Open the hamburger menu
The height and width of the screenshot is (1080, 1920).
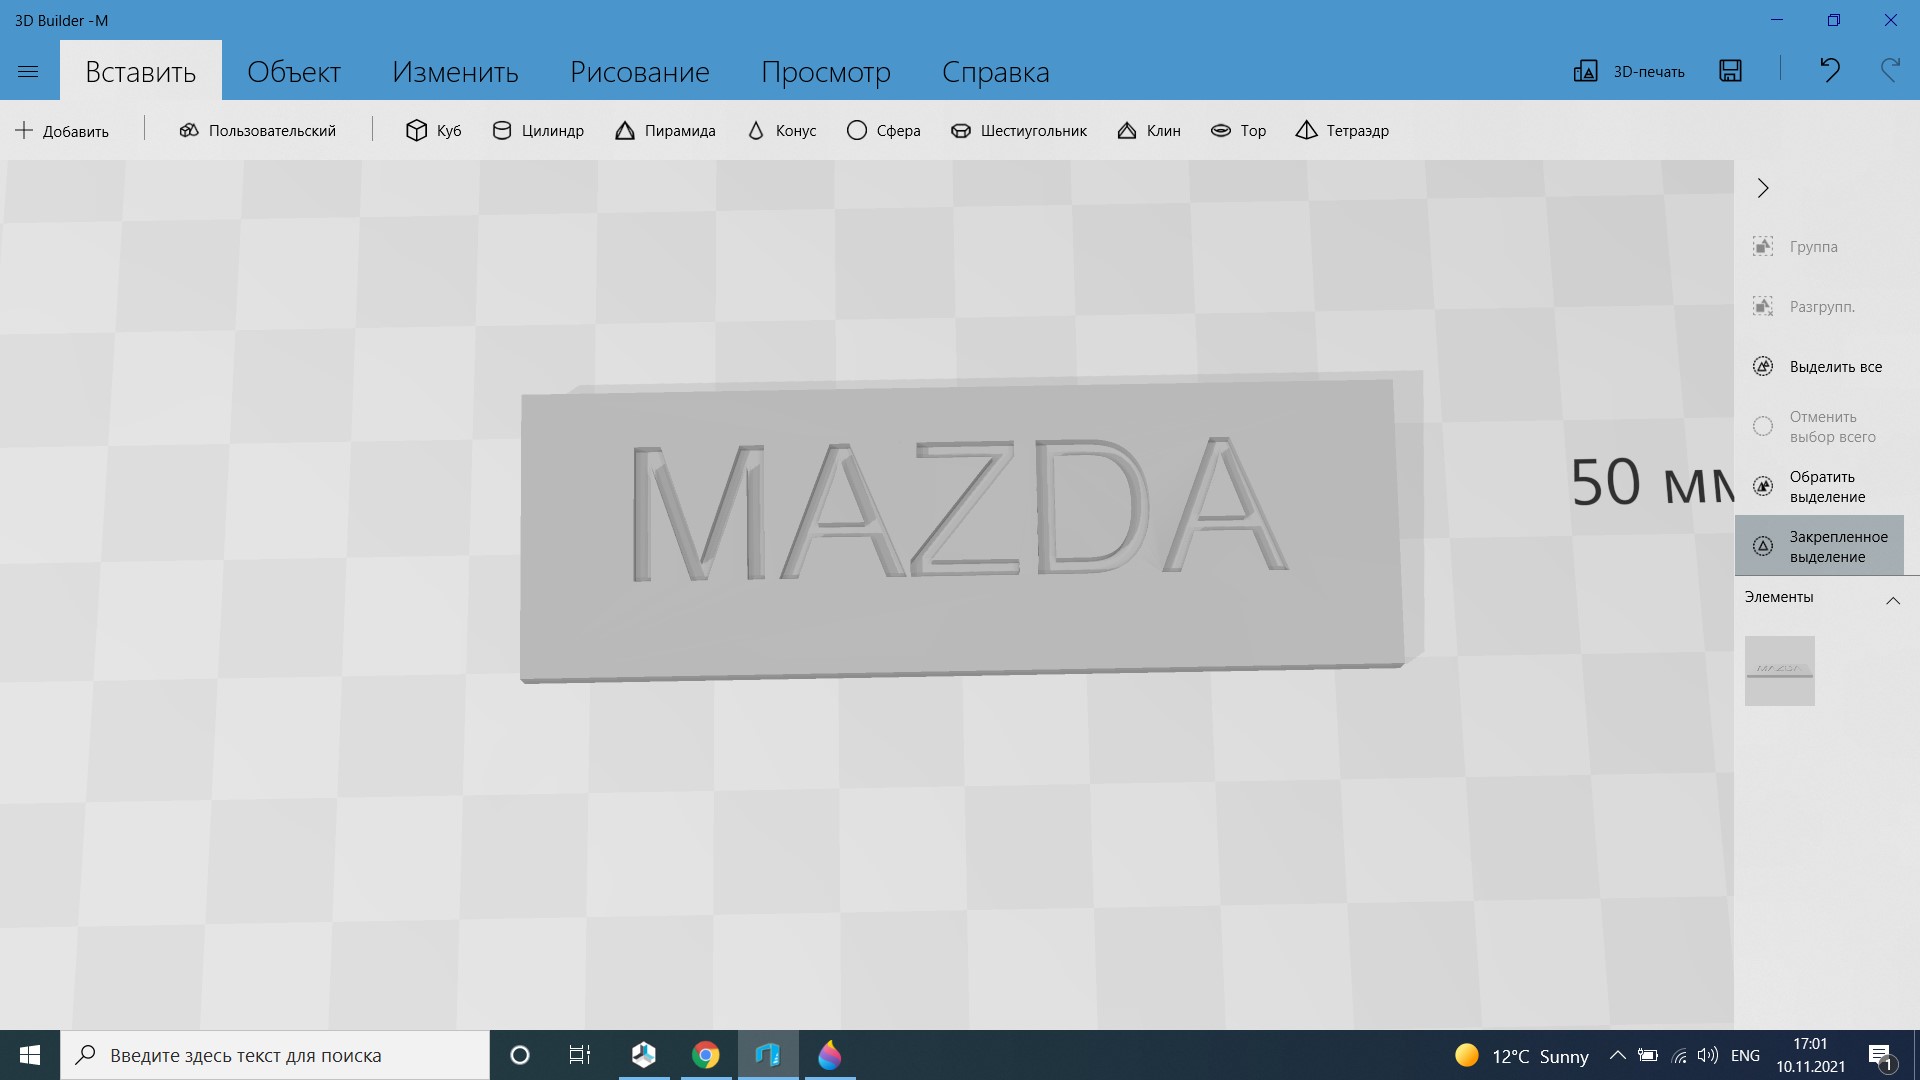(x=28, y=71)
